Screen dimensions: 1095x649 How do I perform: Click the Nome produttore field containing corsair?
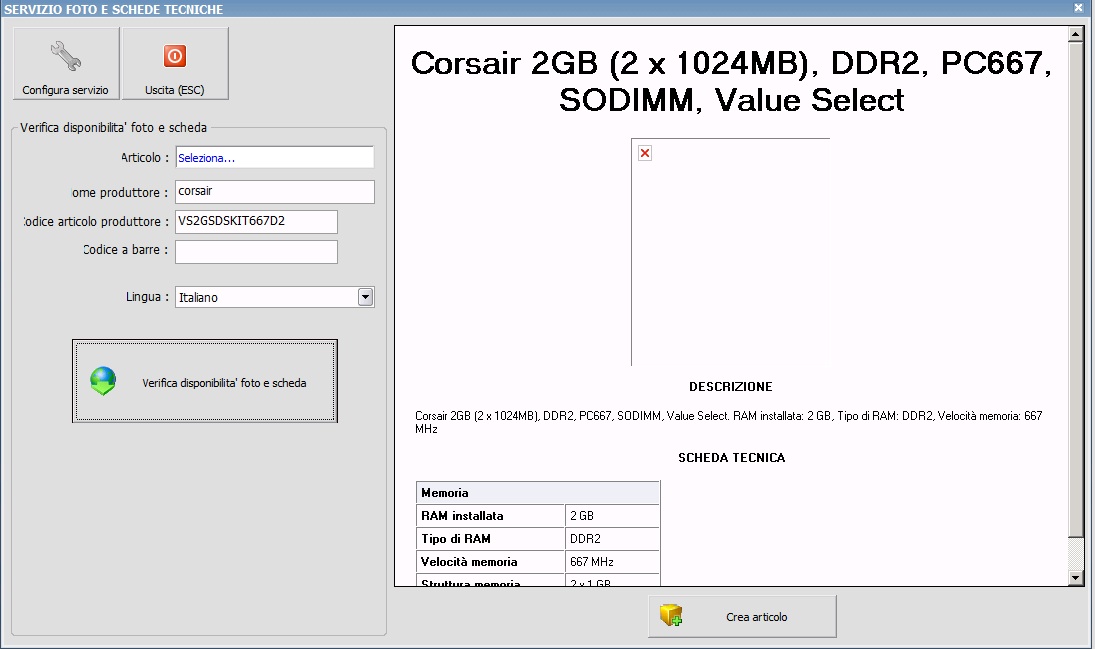tap(274, 191)
